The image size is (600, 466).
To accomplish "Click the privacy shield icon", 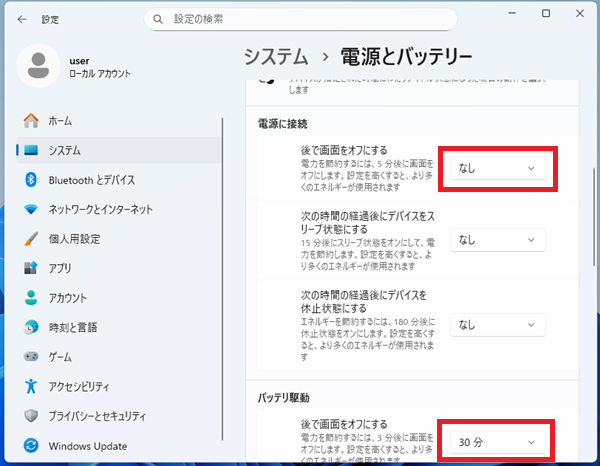I will [31, 416].
